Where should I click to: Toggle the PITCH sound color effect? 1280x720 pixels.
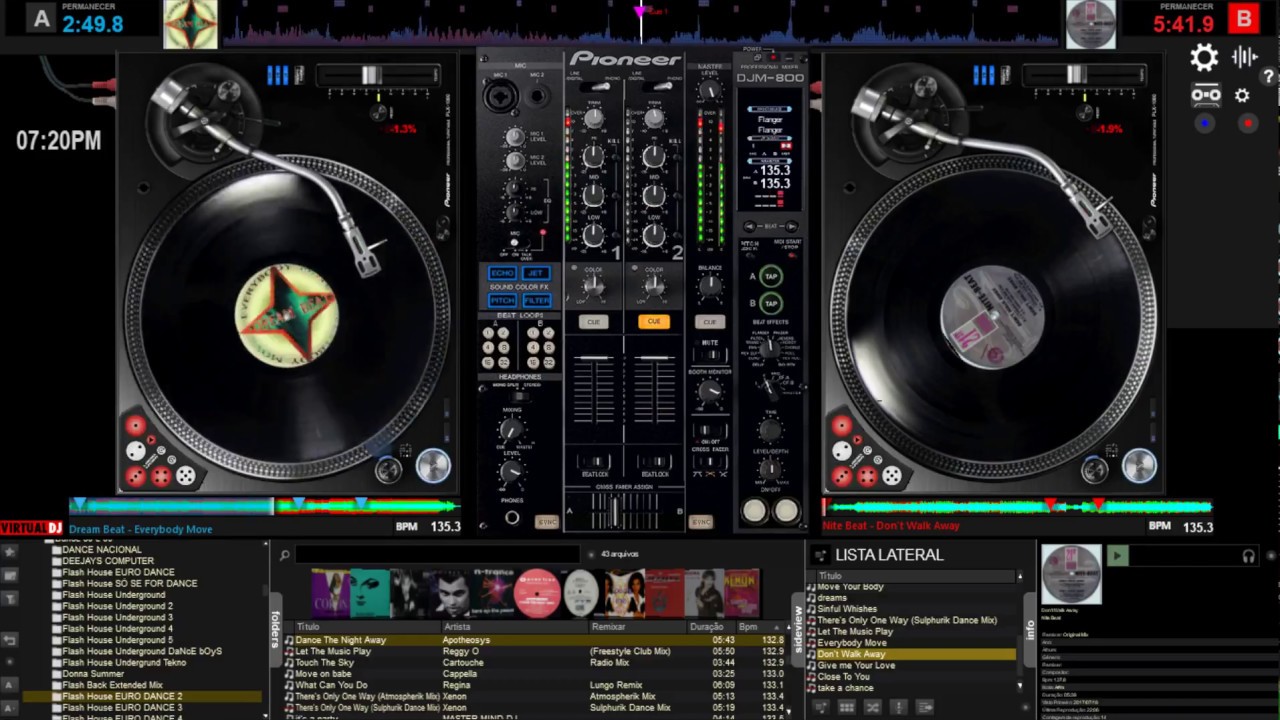[501, 300]
